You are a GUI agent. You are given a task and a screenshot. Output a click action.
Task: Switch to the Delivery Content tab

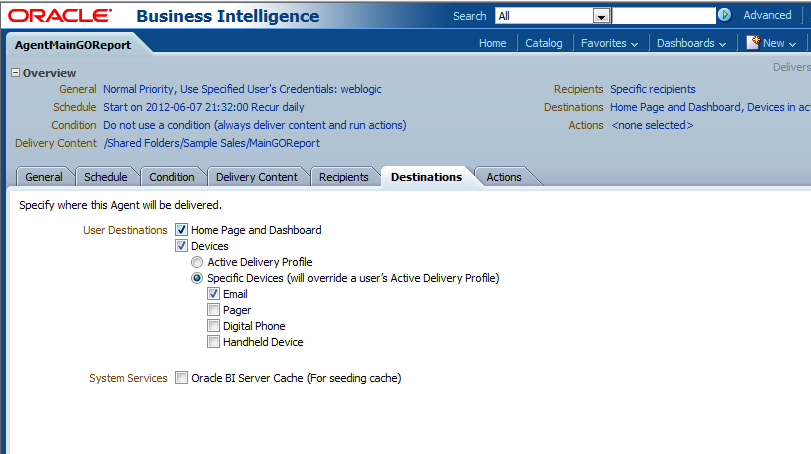tap(257, 177)
